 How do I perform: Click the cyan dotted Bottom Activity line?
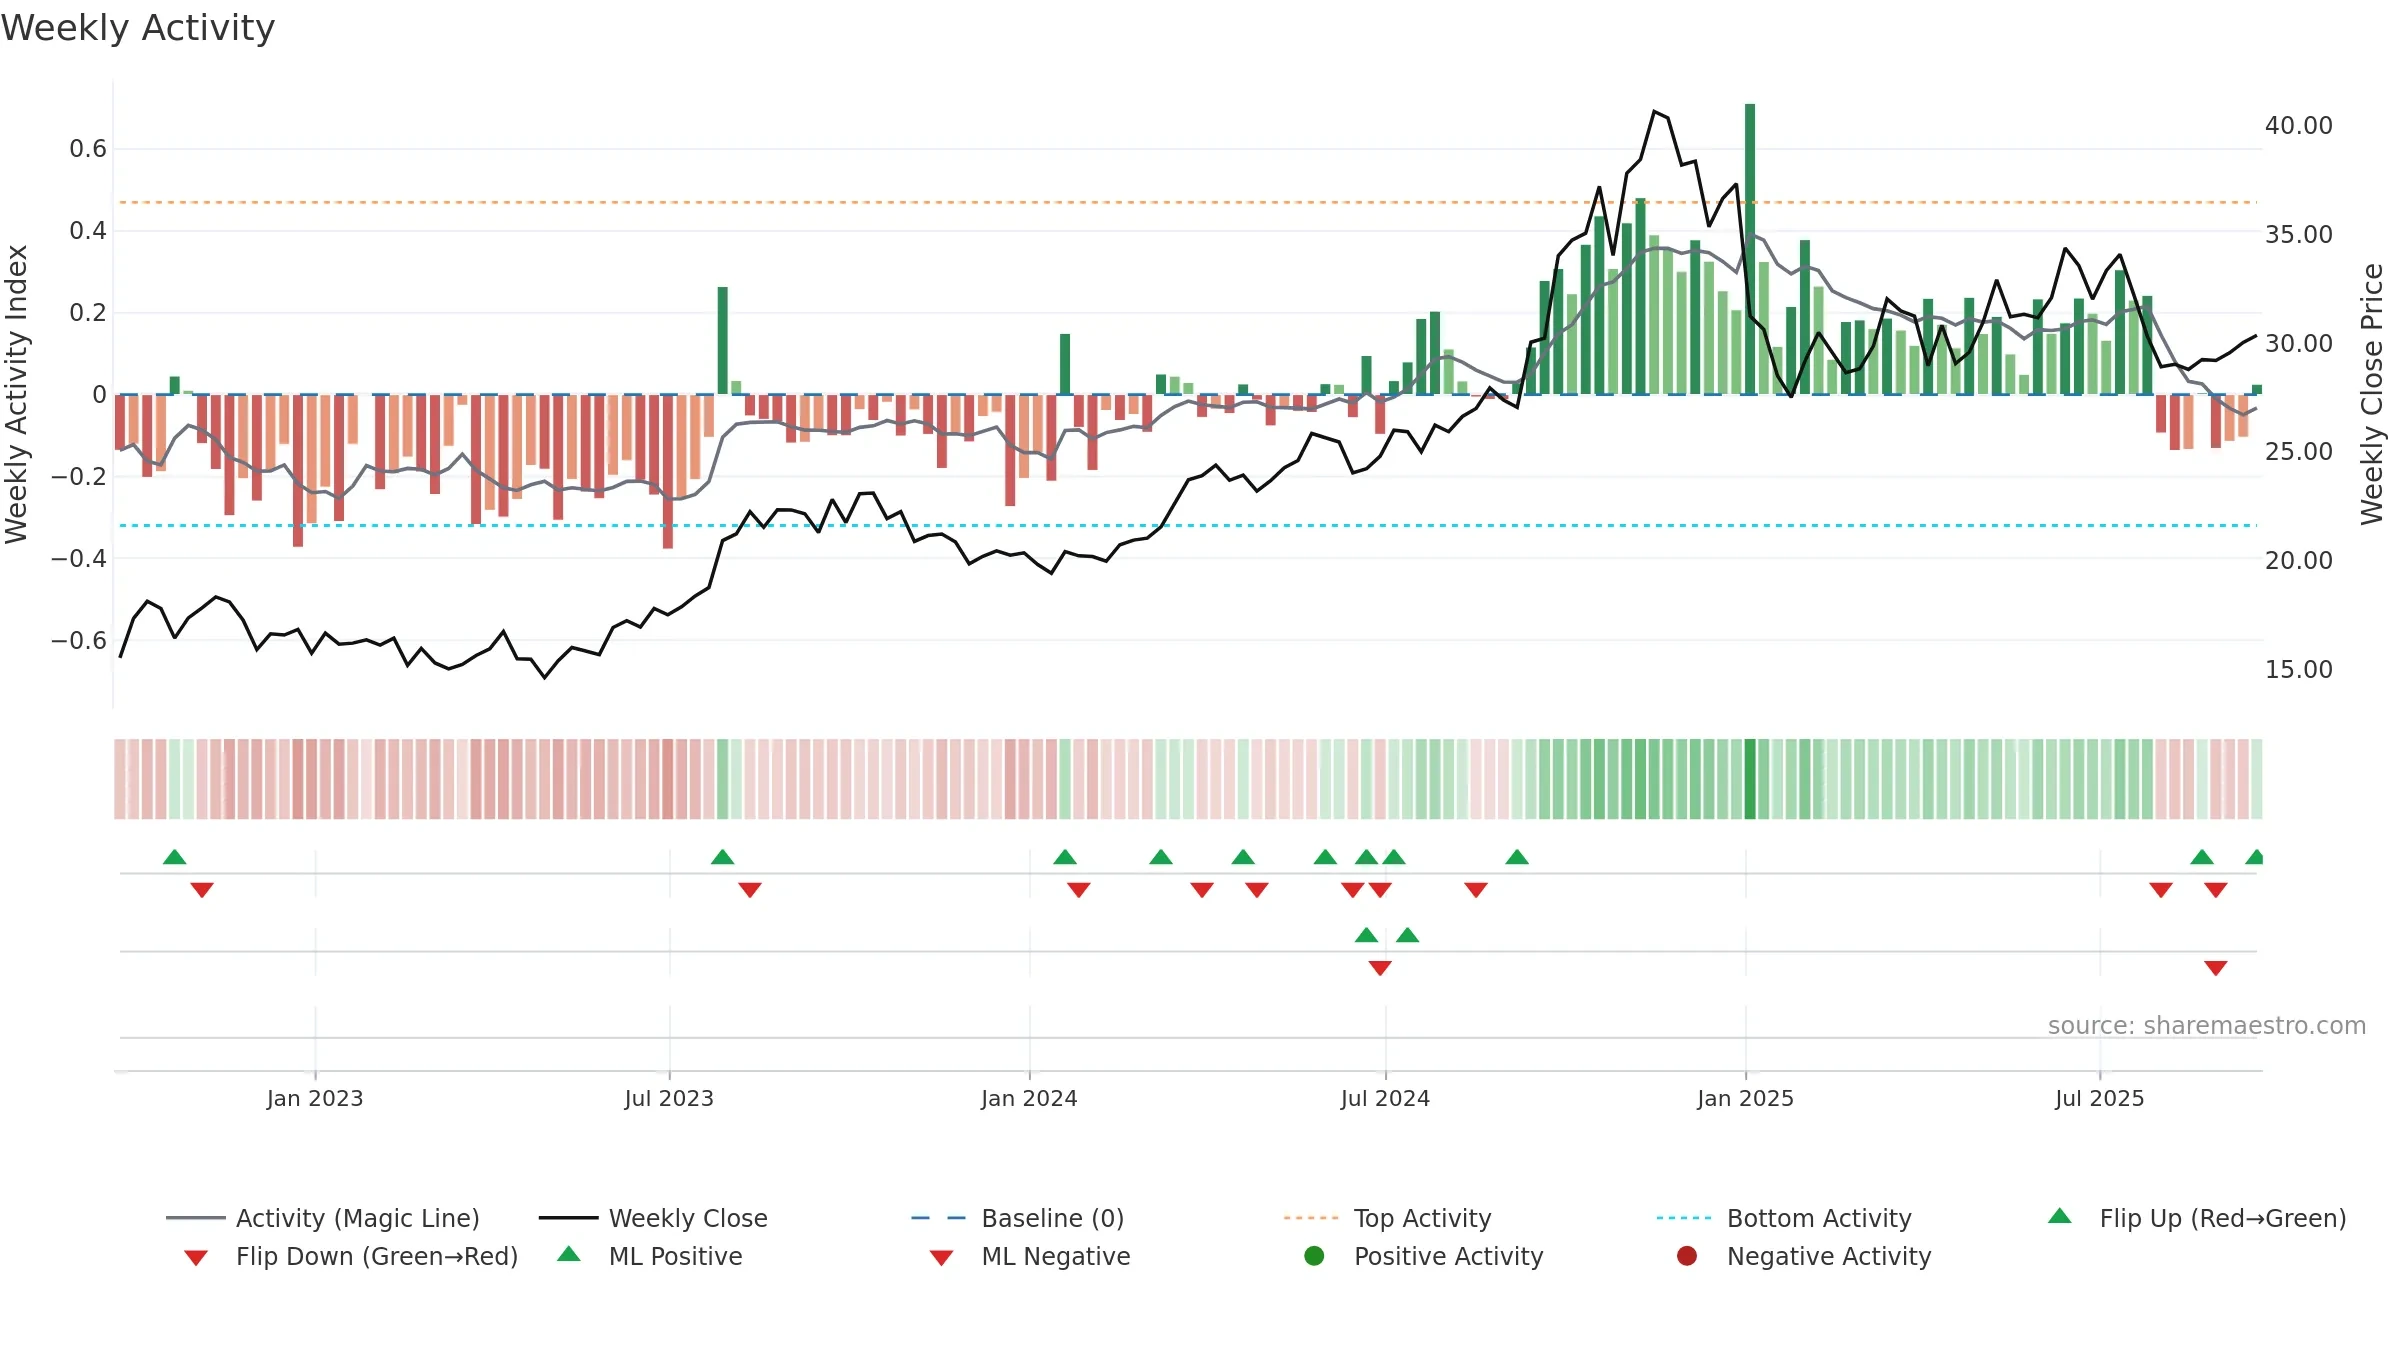(1188, 525)
